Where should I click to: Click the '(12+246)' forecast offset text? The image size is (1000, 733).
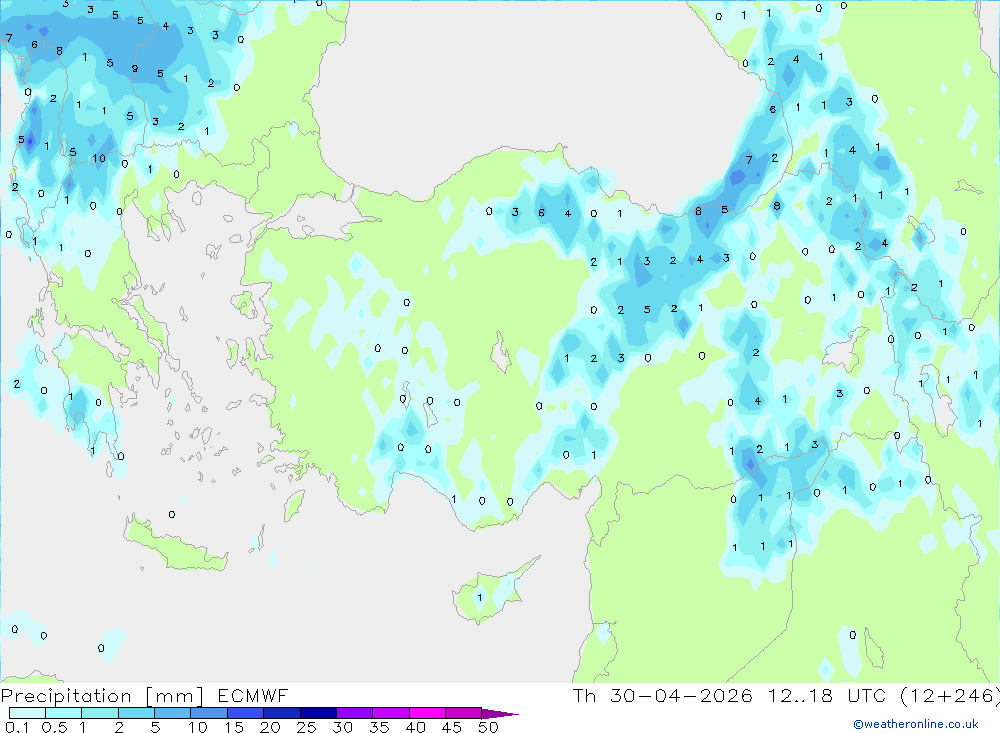[x=949, y=695]
